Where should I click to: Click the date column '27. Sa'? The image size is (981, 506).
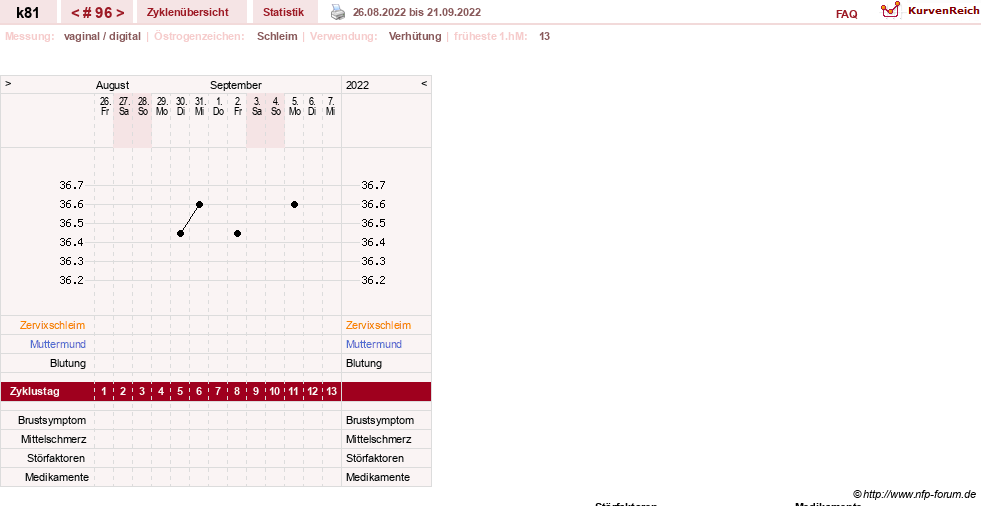[x=124, y=106]
